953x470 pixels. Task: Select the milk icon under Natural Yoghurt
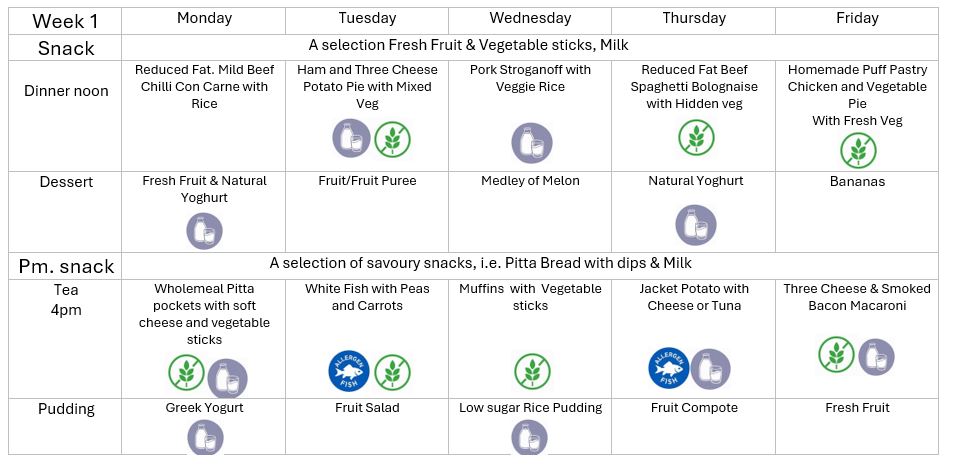coord(695,225)
